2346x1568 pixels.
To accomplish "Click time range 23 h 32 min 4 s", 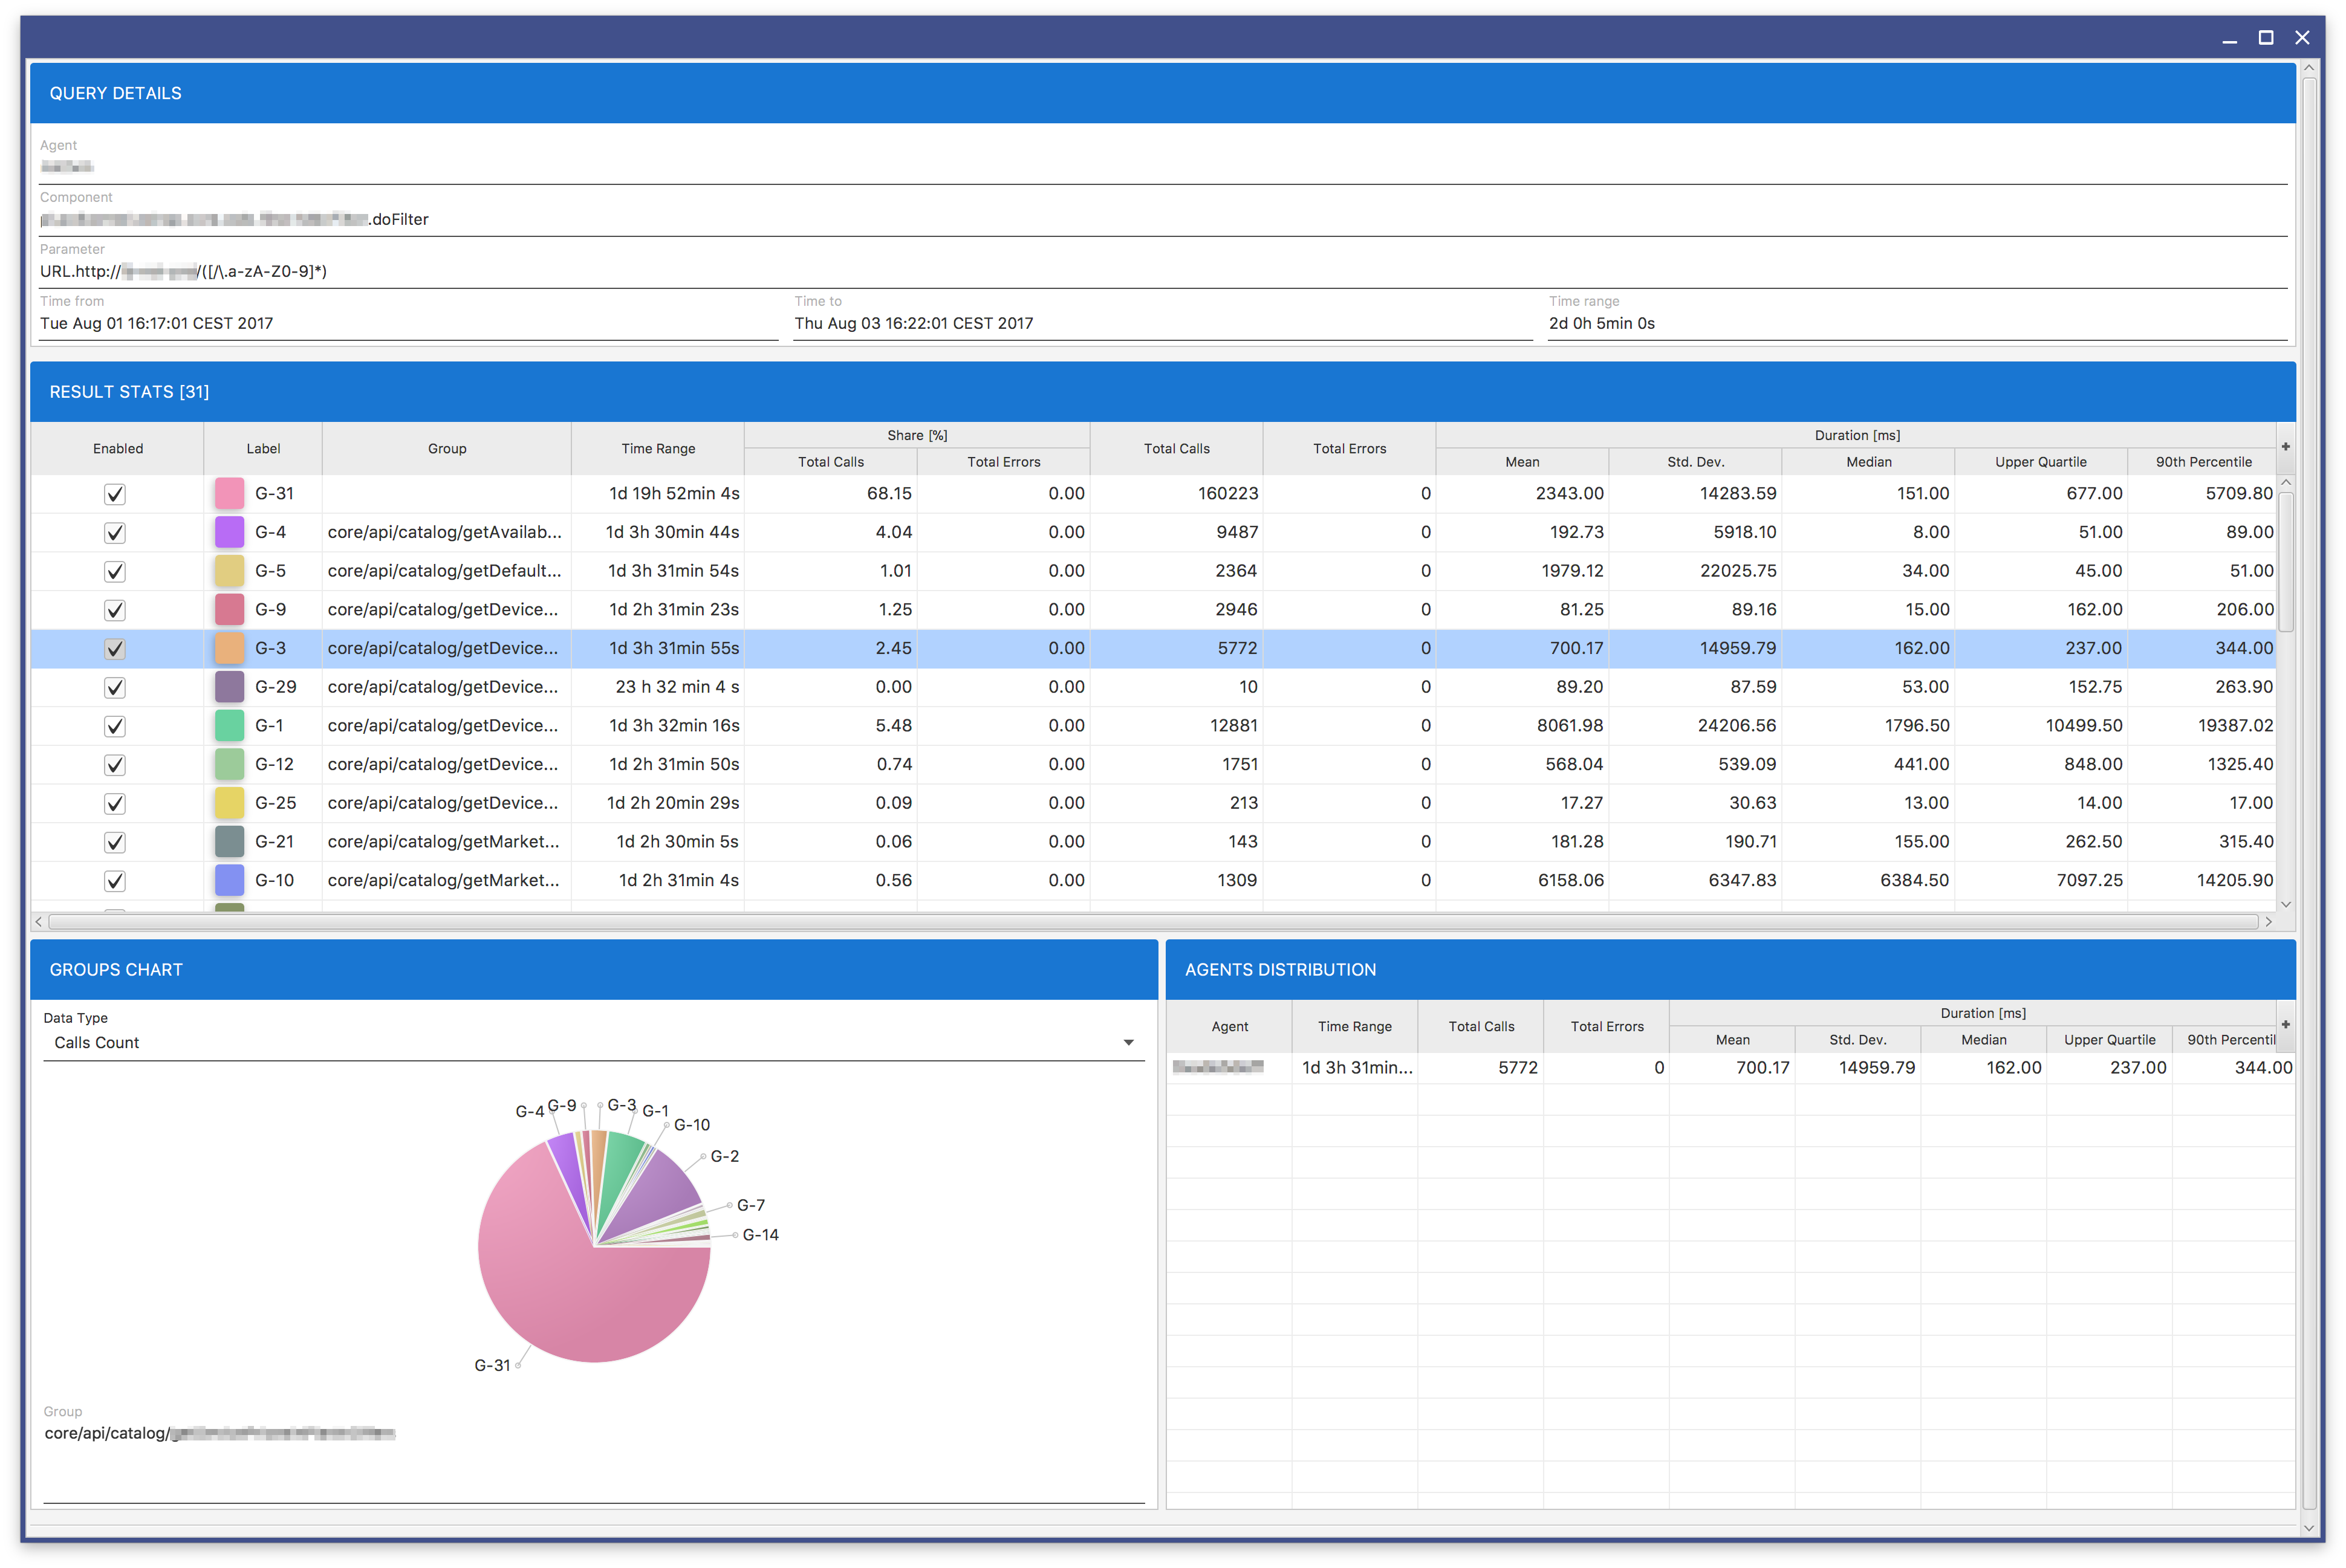I will click(677, 686).
